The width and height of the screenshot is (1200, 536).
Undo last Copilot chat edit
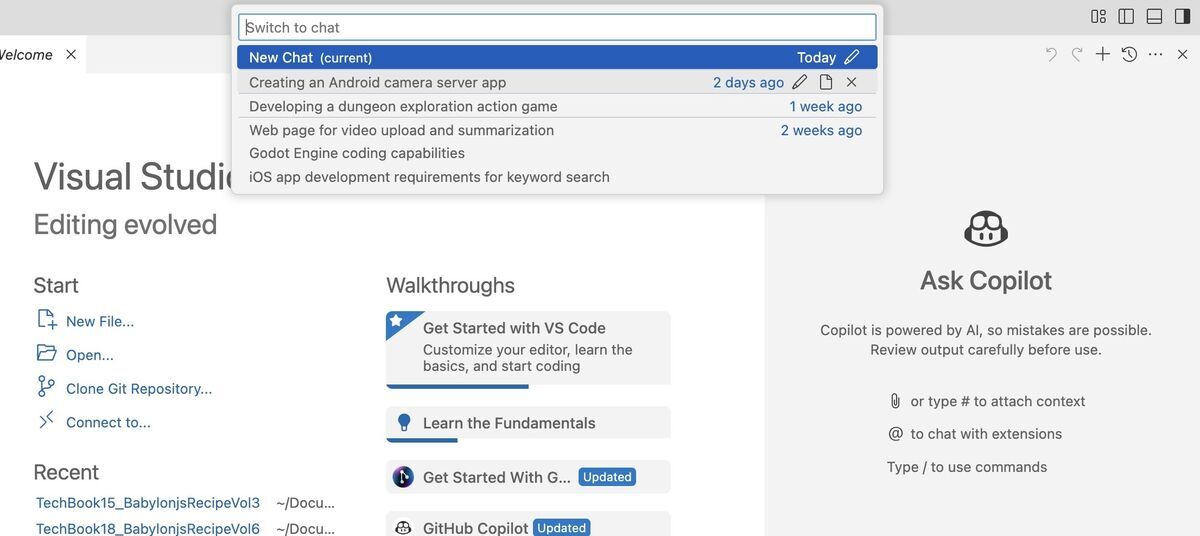pos(1051,54)
